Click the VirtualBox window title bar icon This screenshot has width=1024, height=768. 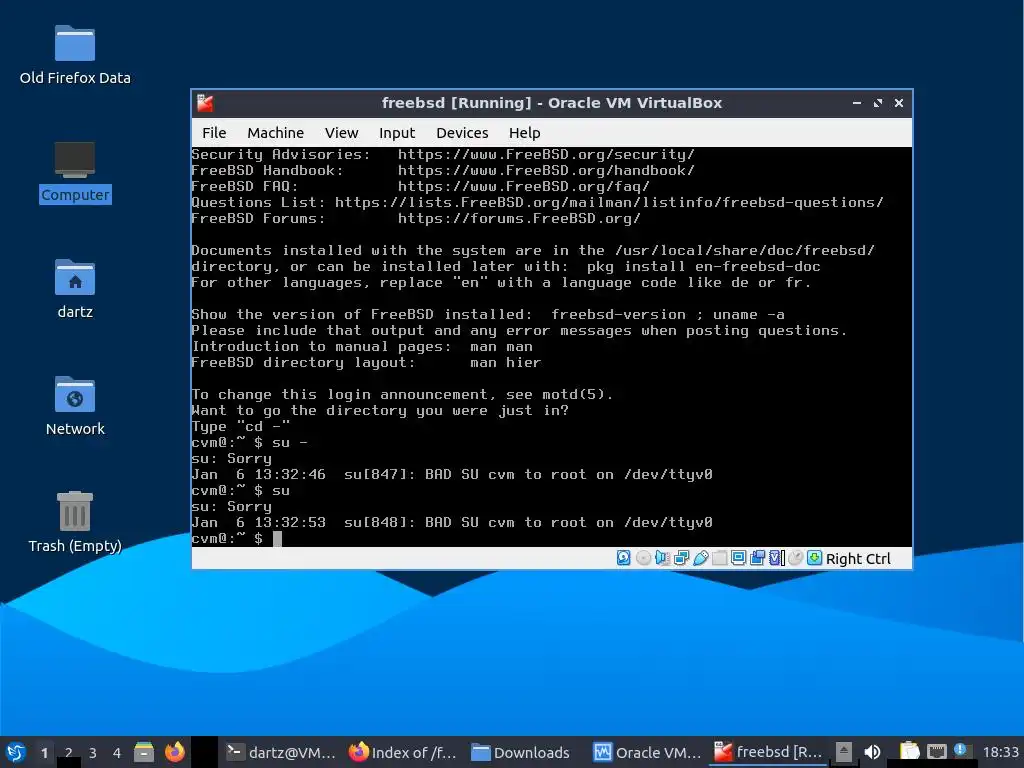[x=206, y=103]
